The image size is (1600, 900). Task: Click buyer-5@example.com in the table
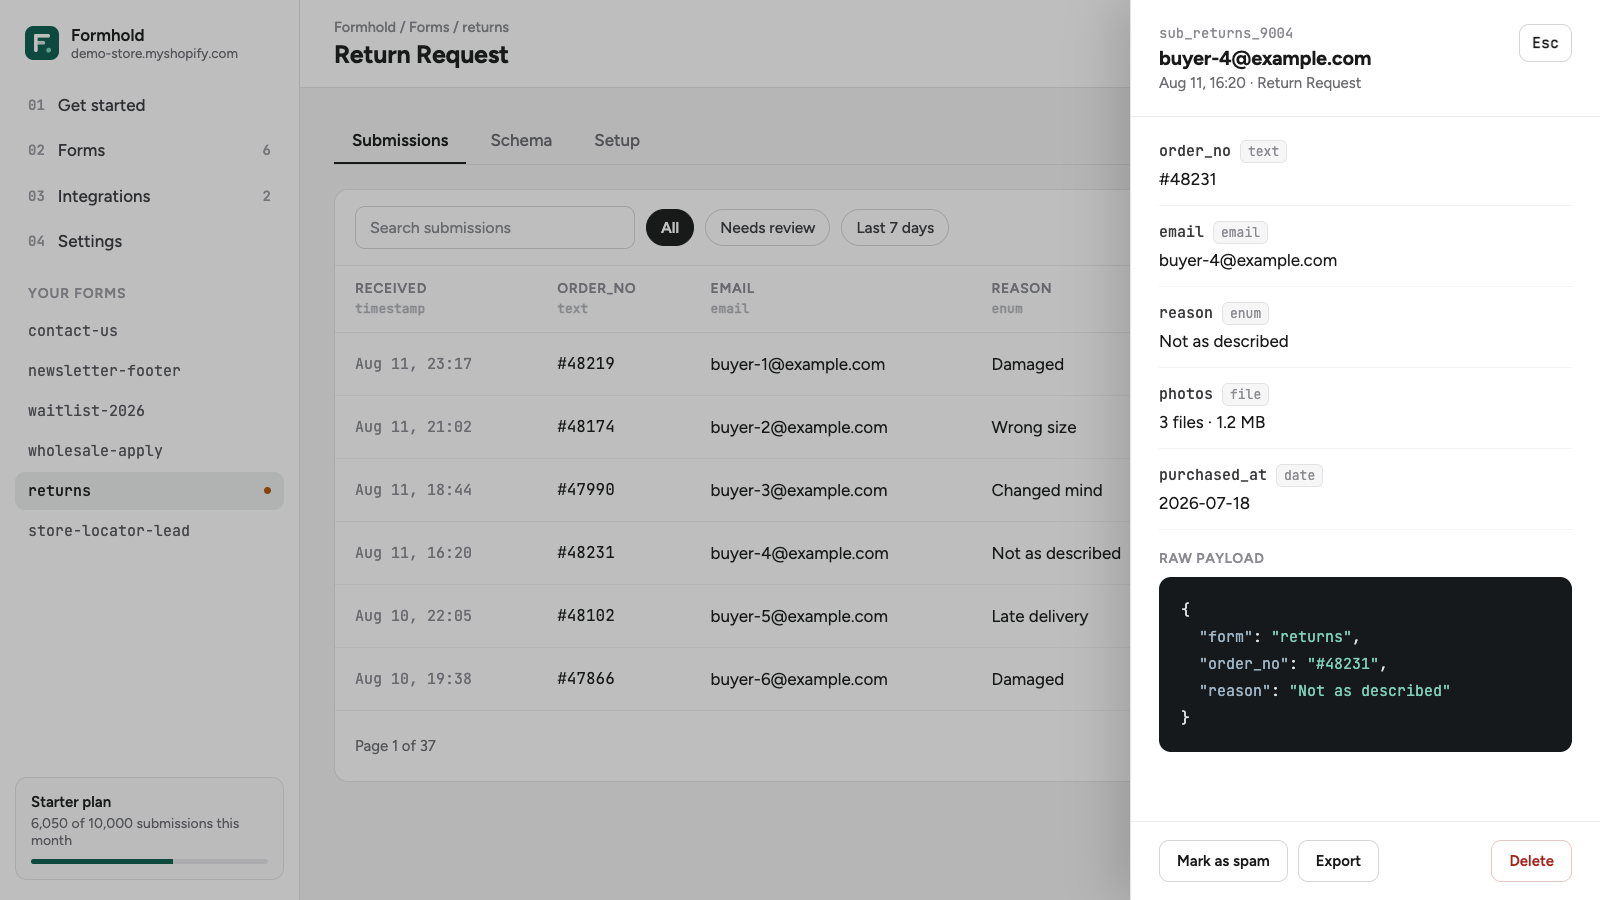[x=799, y=616]
